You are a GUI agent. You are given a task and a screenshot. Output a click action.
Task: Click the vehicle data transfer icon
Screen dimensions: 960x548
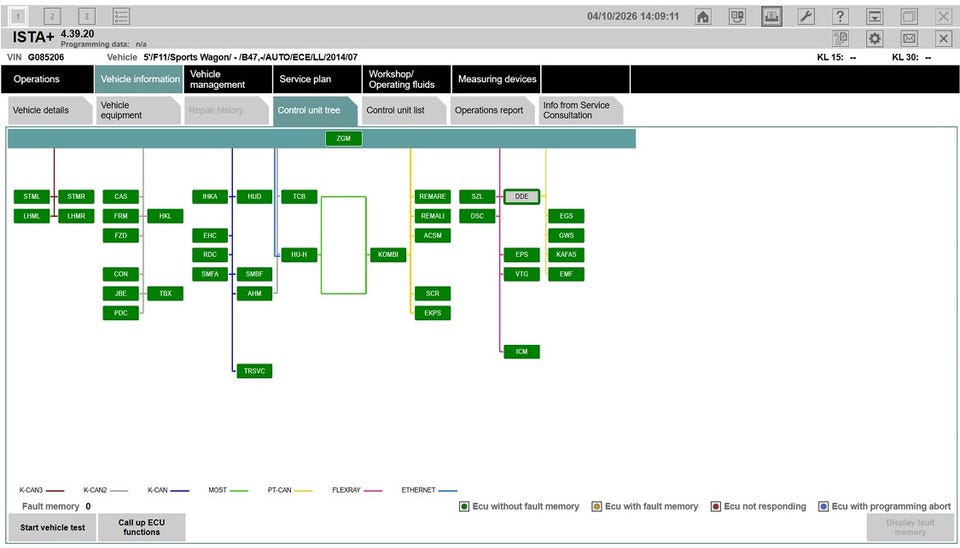point(737,17)
